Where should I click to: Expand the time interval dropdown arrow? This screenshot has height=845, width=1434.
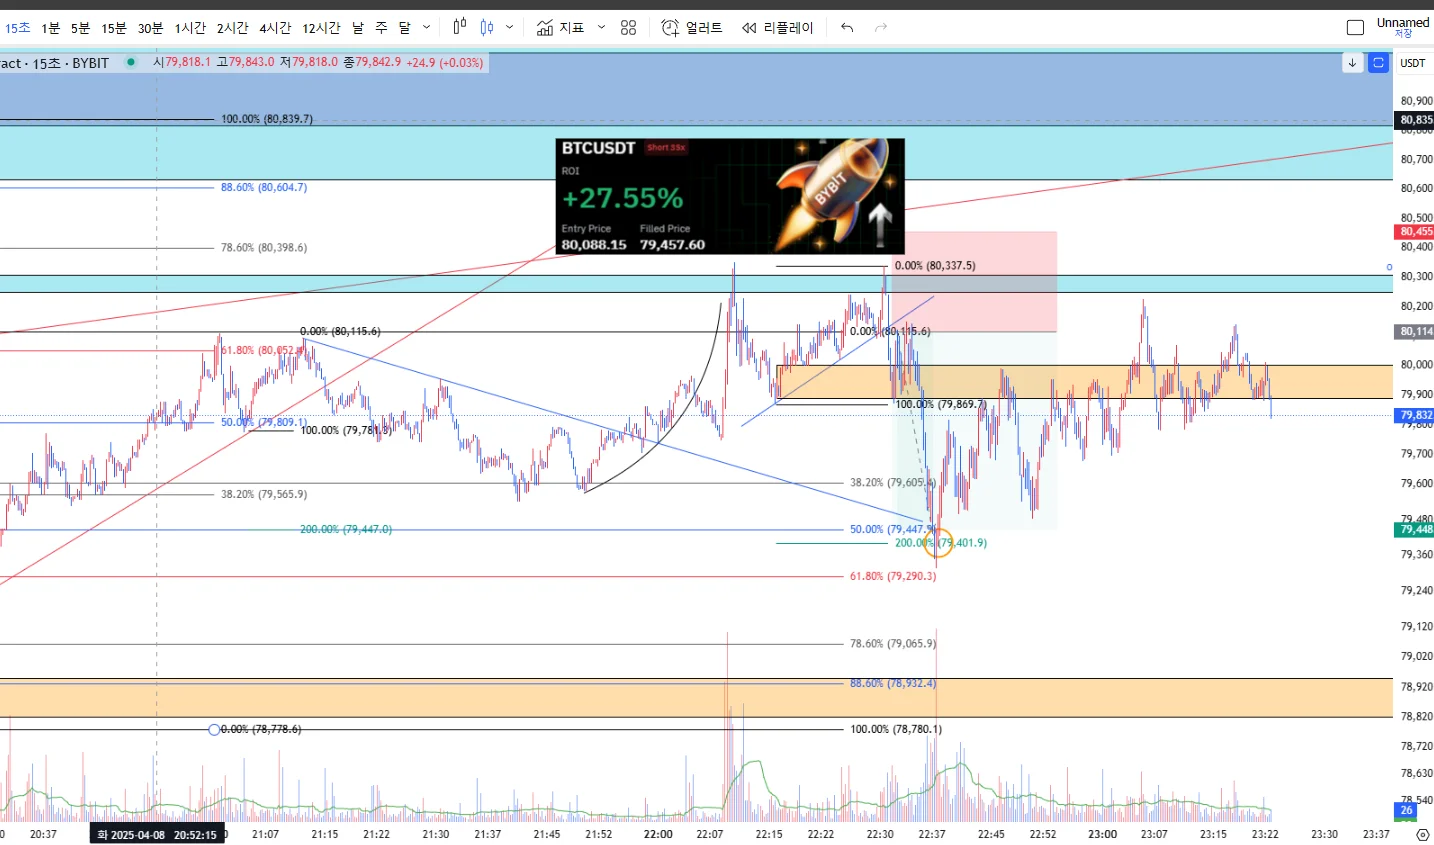click(426, 28)
